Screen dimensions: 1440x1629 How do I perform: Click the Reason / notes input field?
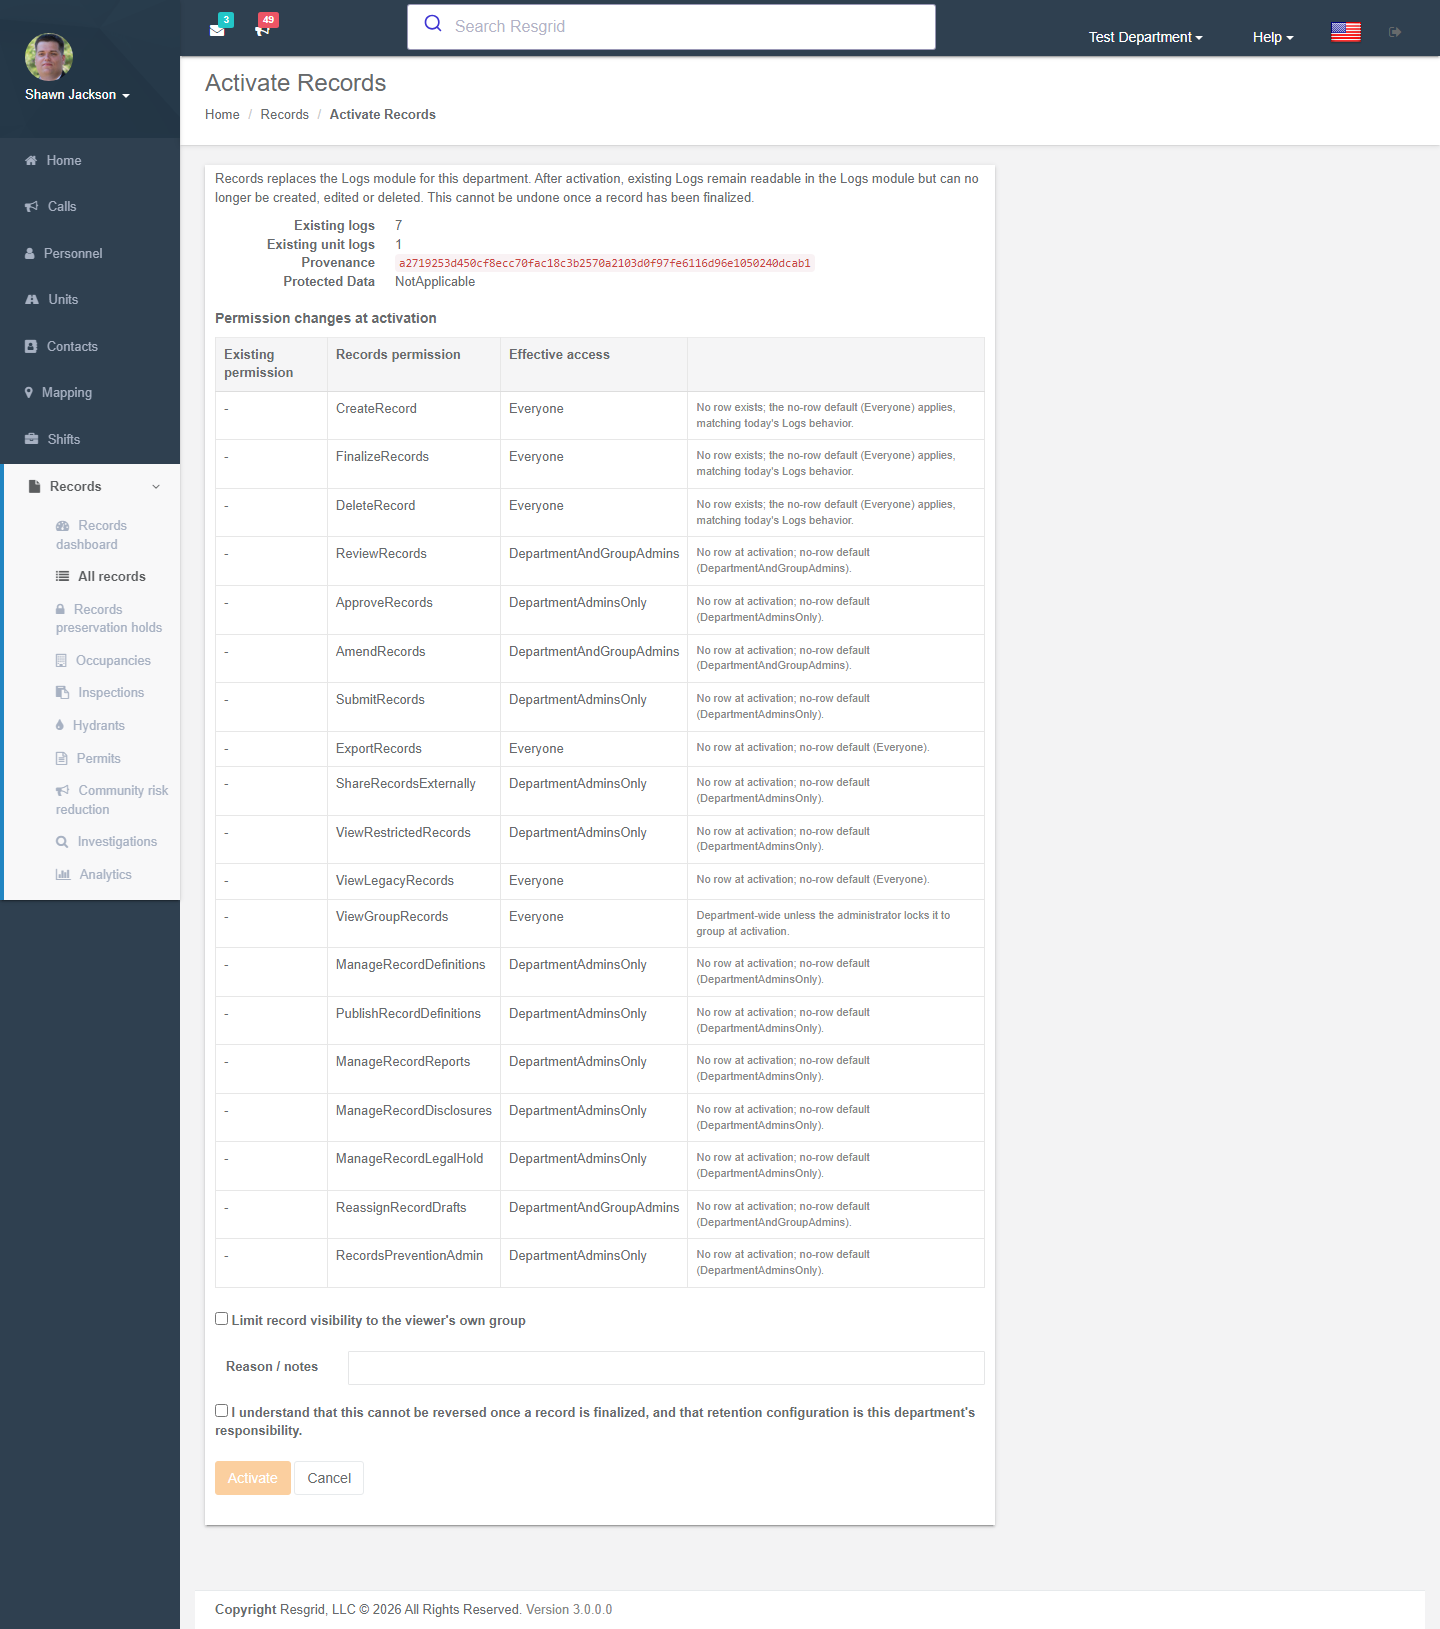[666, 1368]
